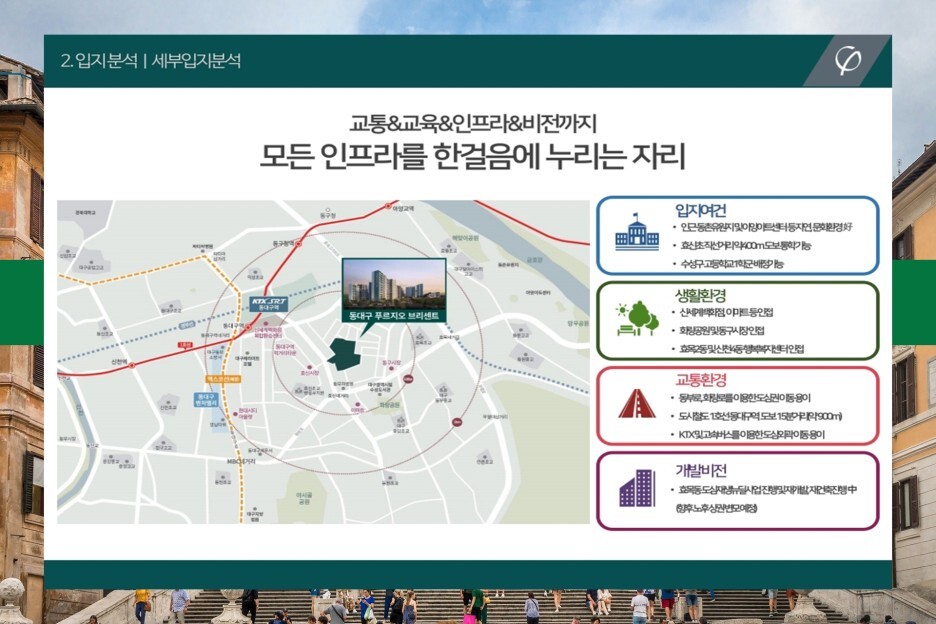The image size is (936, 624).
Task: Click the 입지여건 heading
Action: pyautogui.click(x=701, y=210)
